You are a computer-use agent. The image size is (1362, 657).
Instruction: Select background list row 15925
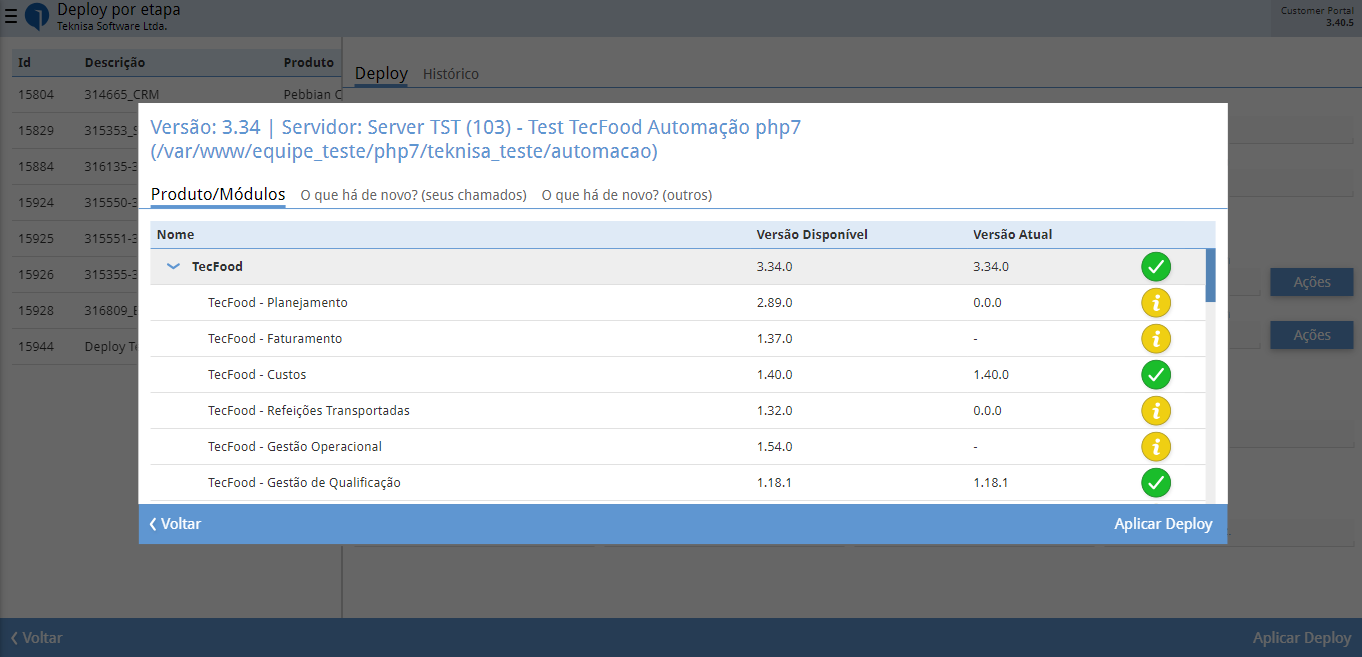pyautogui.click(x=75, y=239)
